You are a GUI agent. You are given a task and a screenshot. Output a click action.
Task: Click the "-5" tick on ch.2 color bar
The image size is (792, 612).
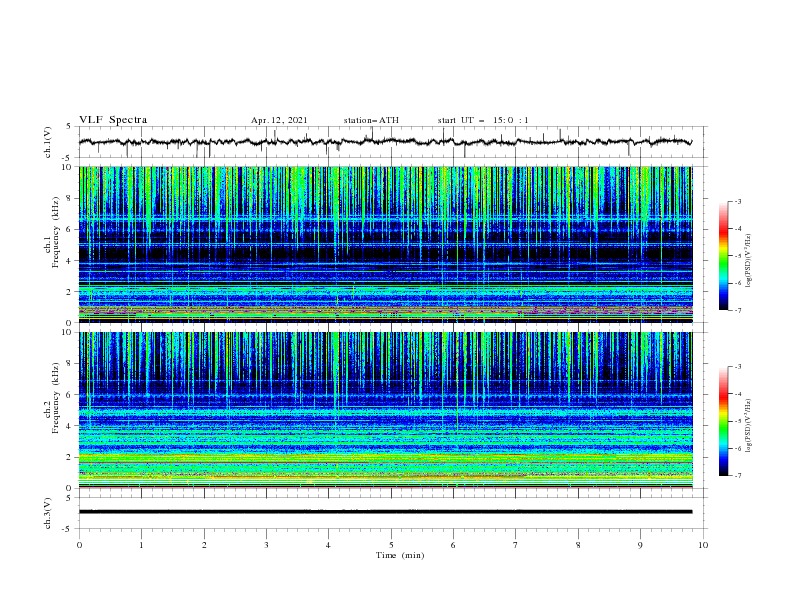click(737, 421)
